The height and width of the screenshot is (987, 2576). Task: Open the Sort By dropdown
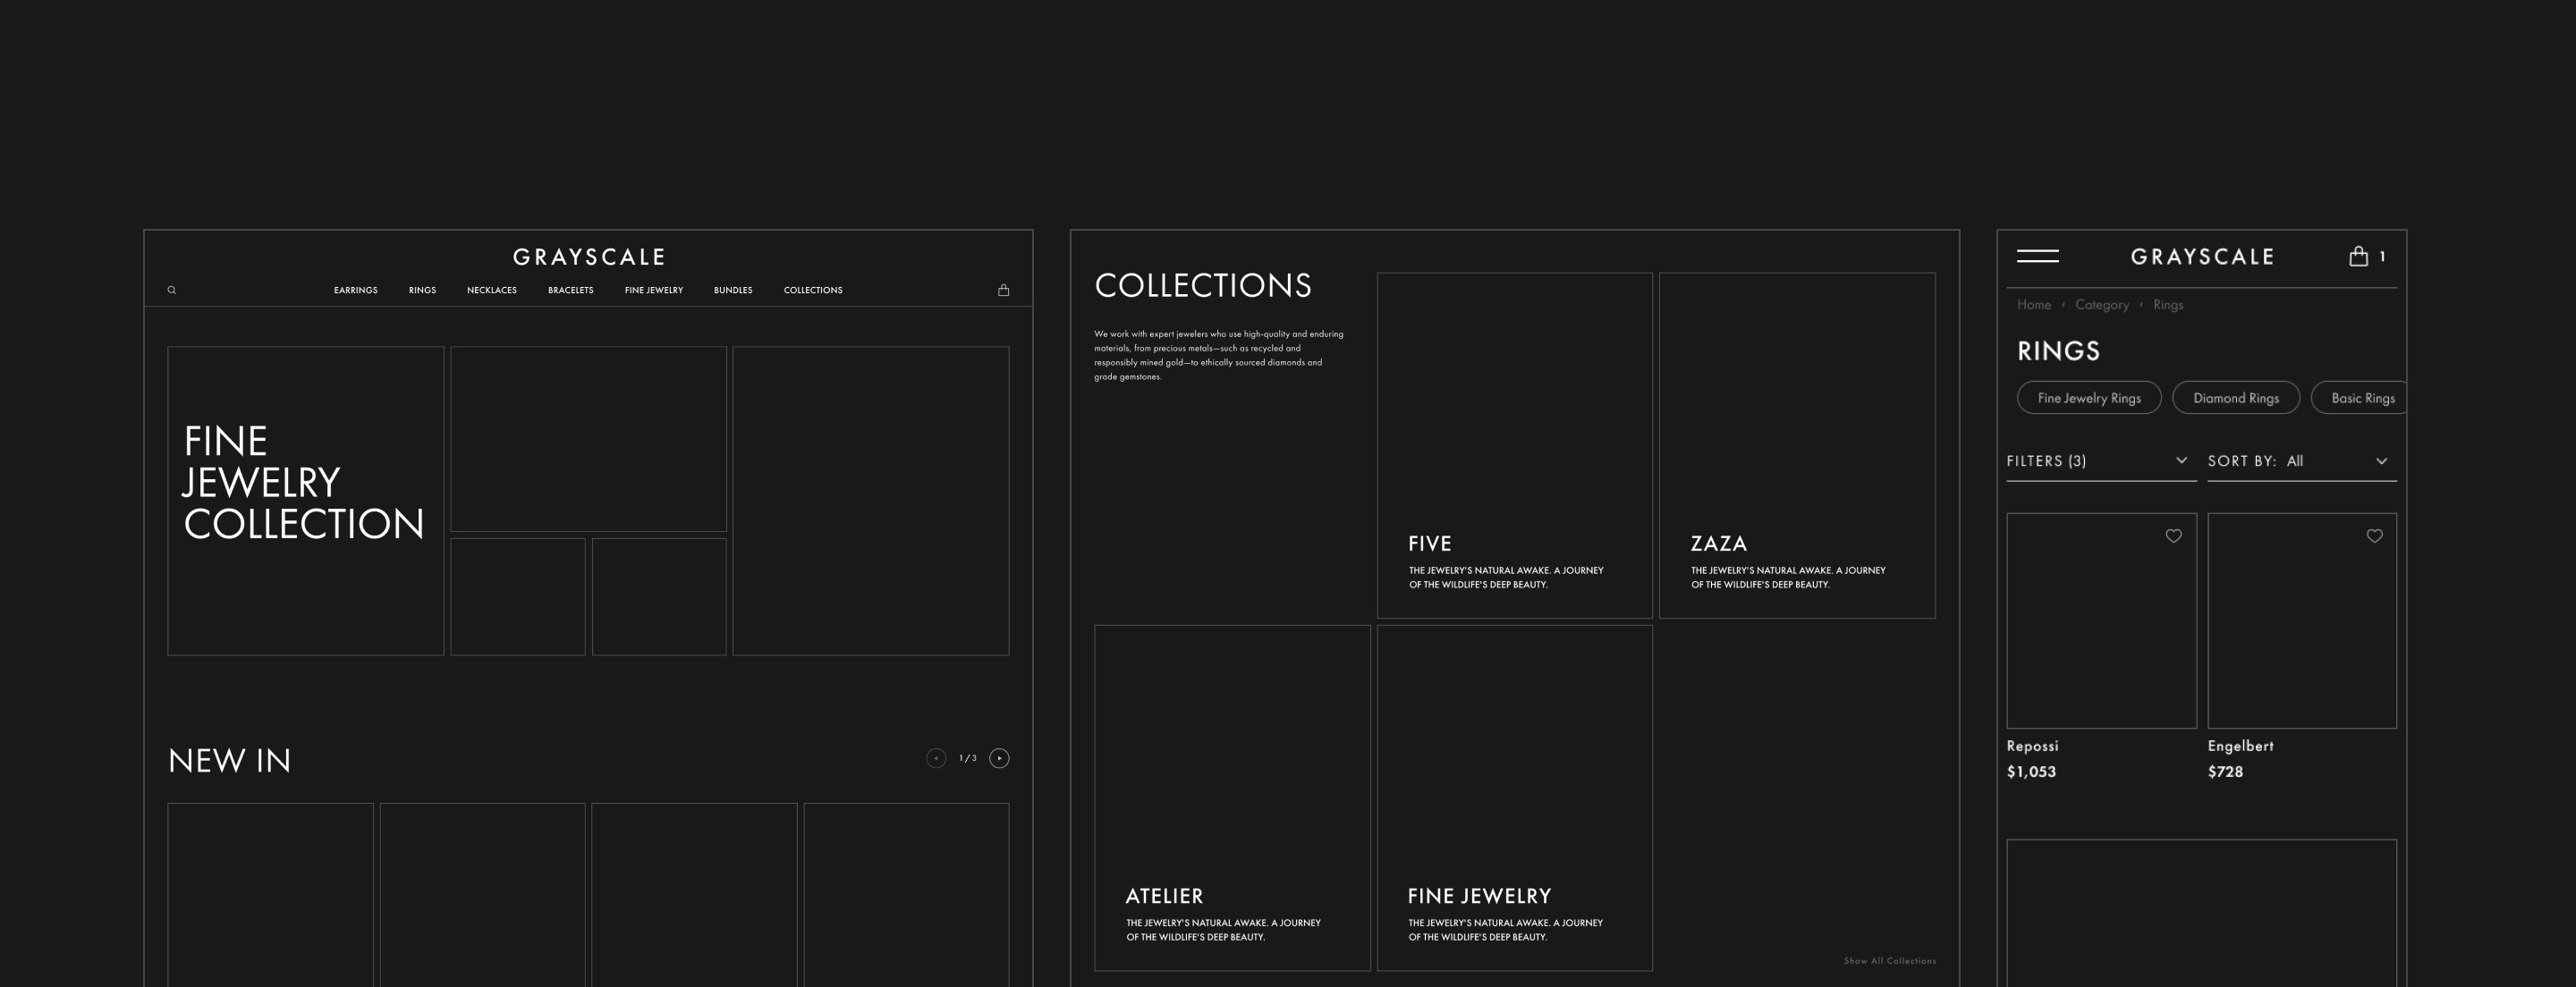[2301, 461]
